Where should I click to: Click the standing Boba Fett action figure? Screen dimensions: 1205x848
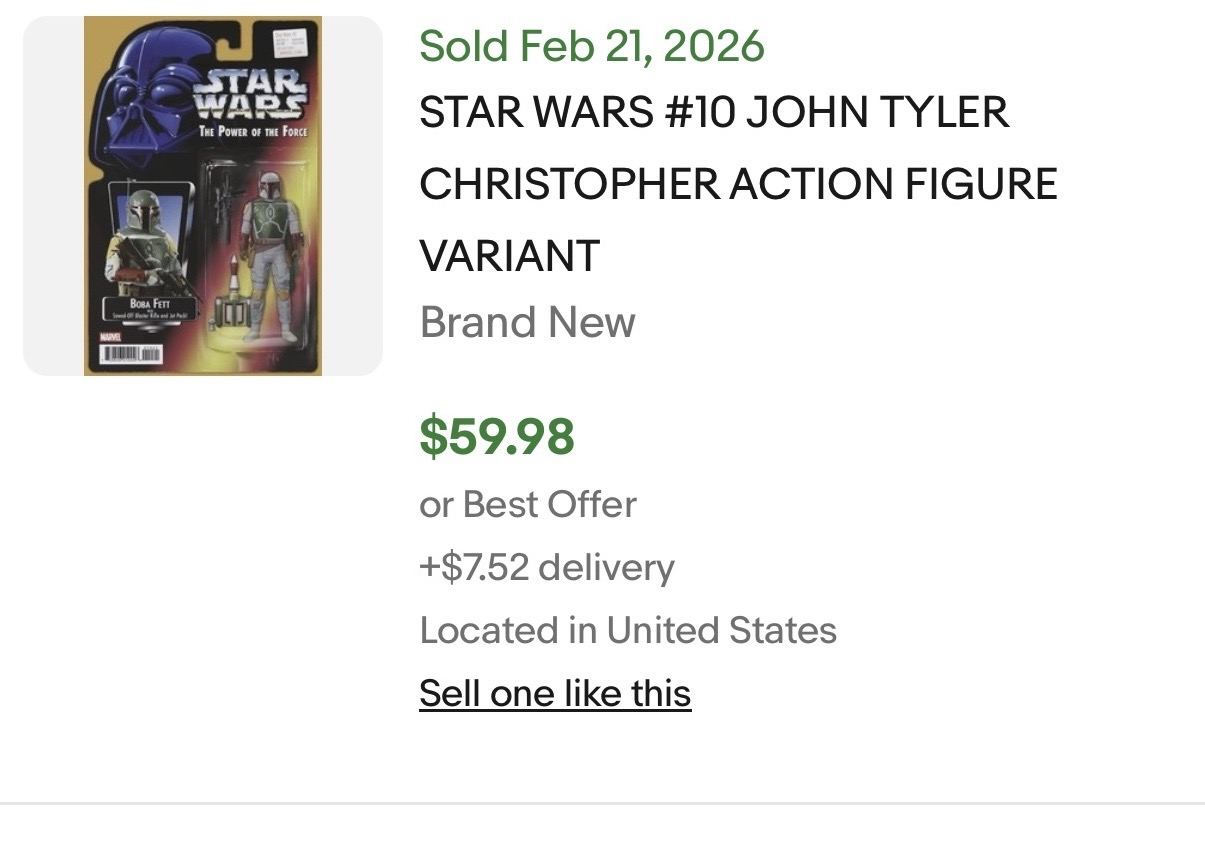tap(272, 250)
